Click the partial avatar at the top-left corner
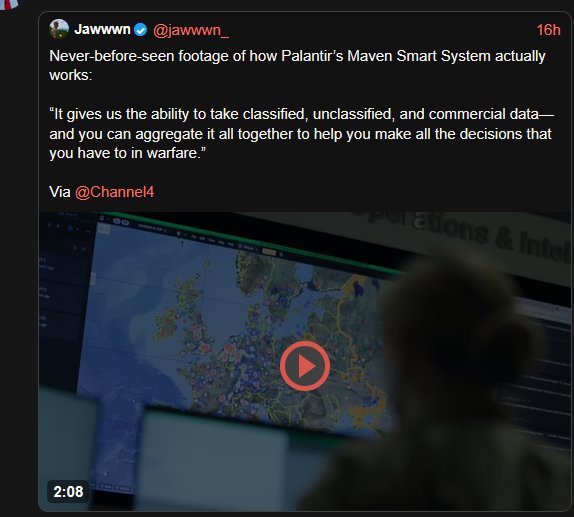Viewport: 574px width, 517px height. (x=9, y=4)
